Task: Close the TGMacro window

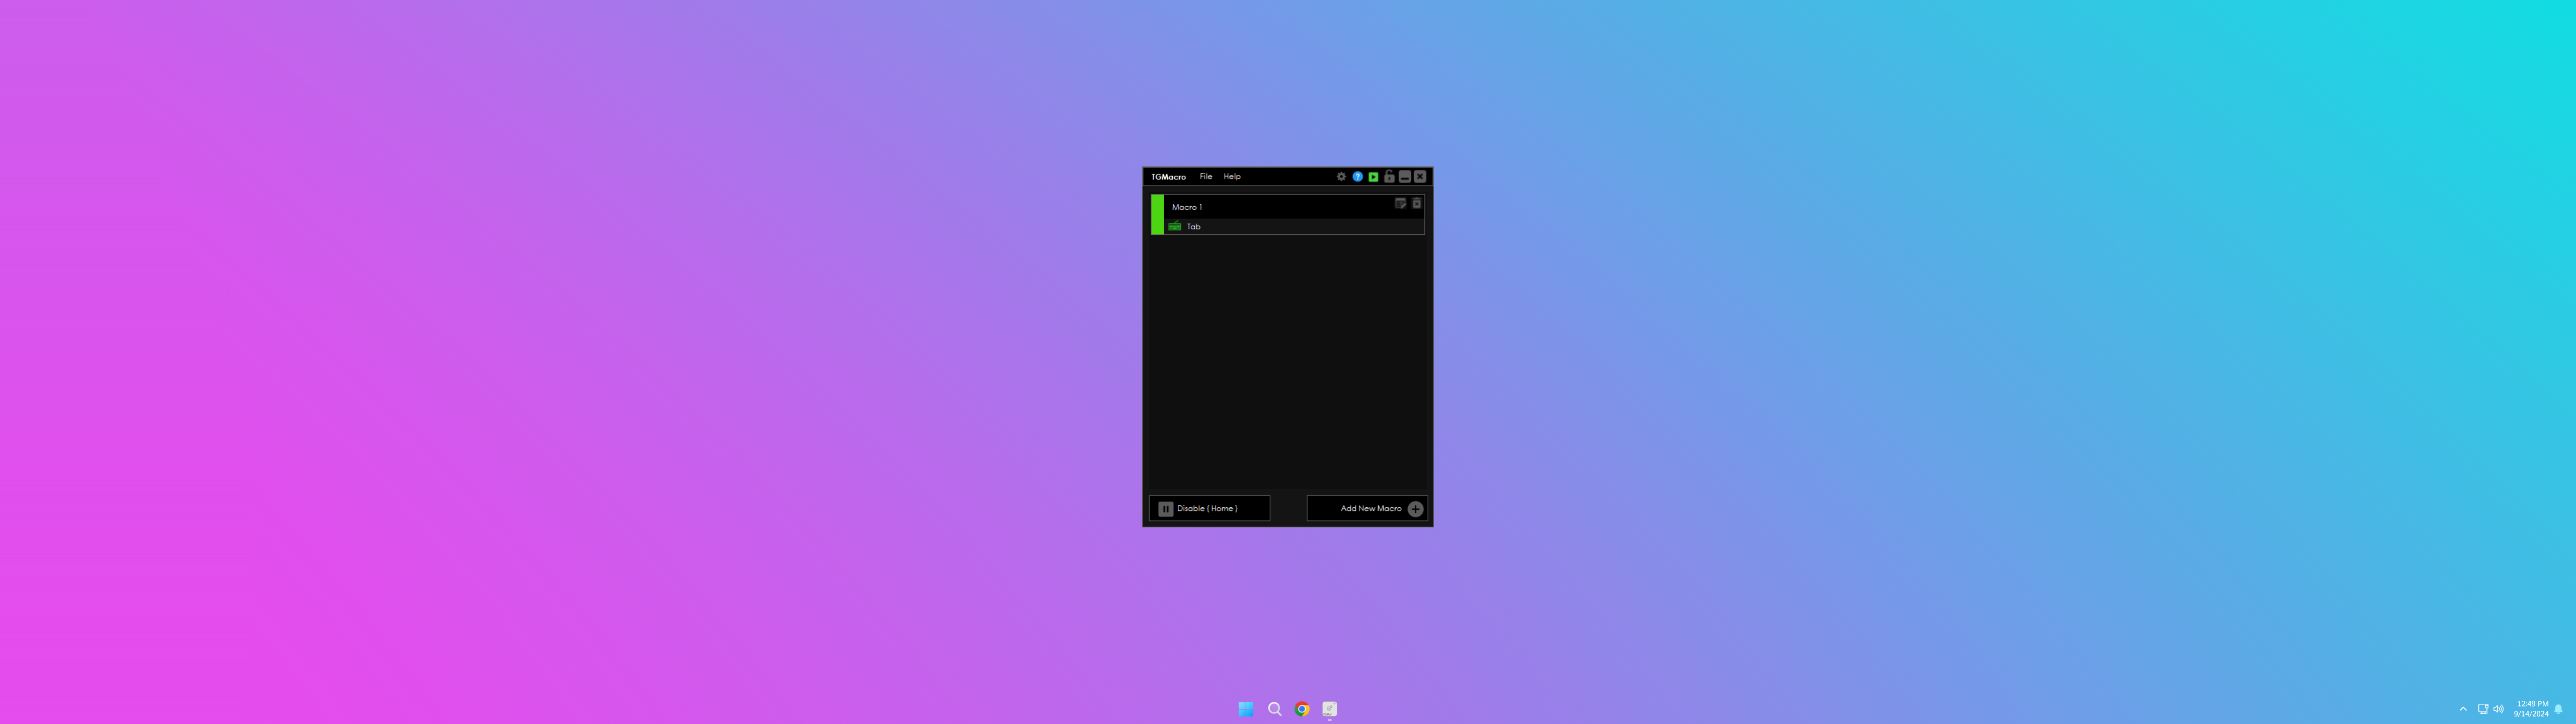Action: (1420, 176)
